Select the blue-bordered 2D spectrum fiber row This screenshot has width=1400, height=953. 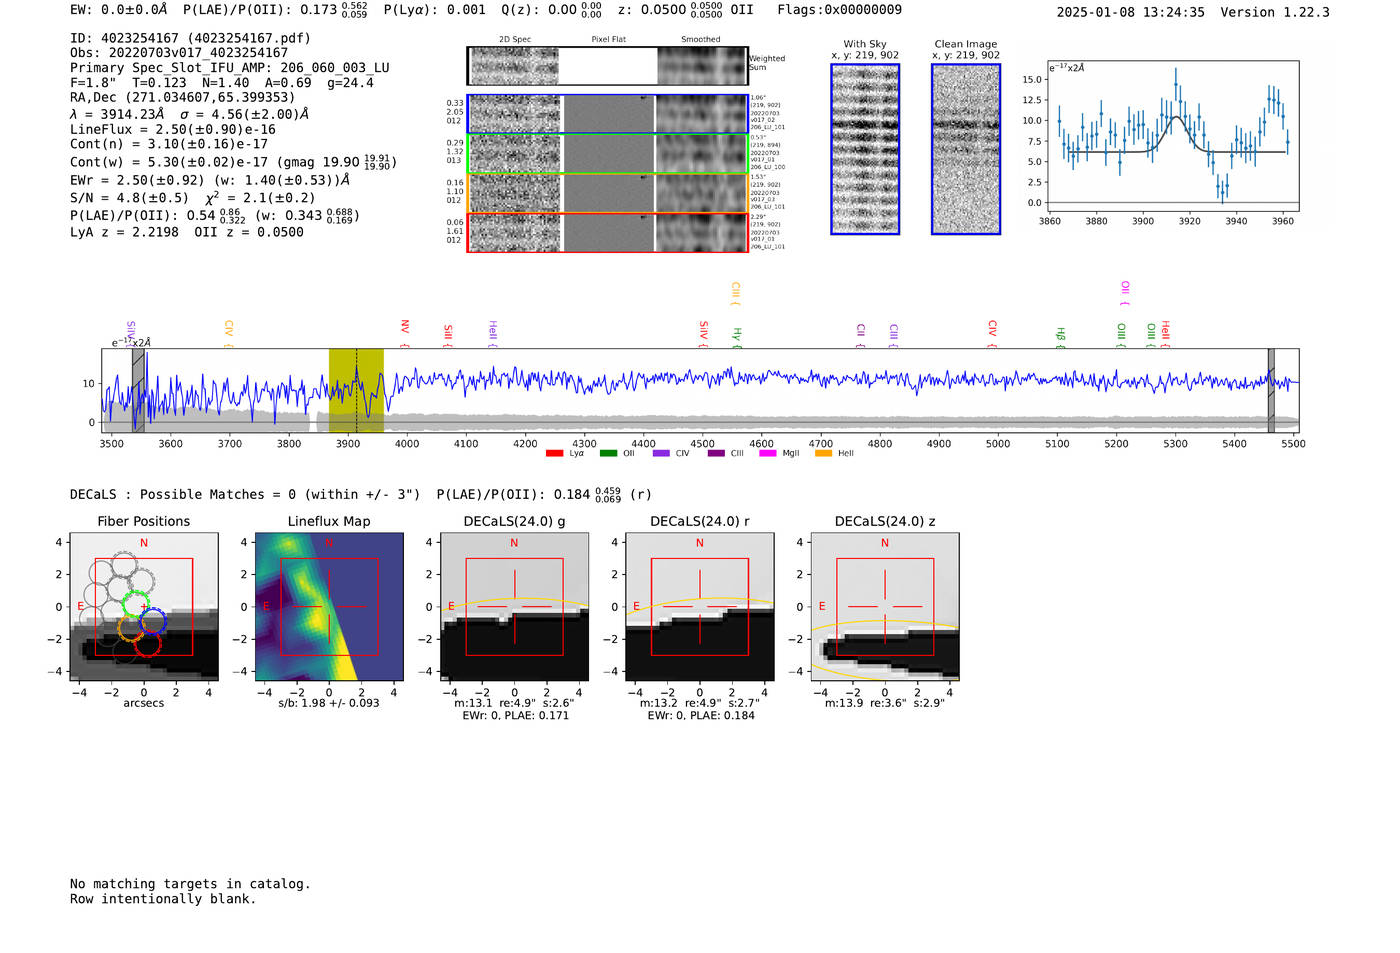click(x=607, y=114)
